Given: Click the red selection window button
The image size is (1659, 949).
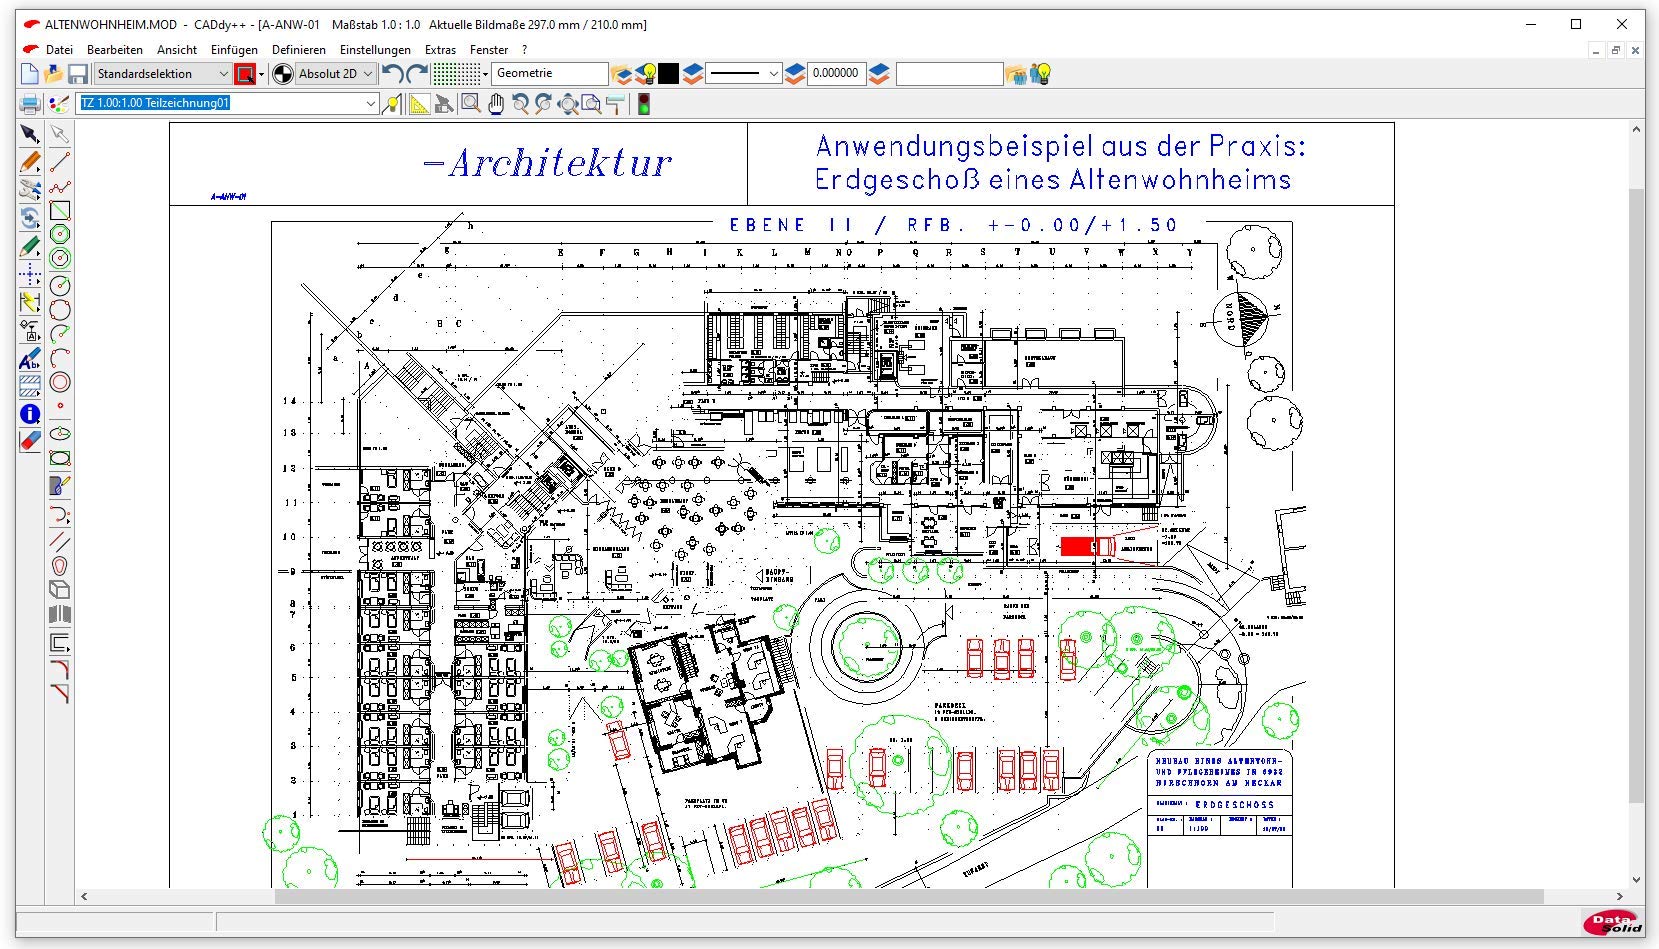Looking at the screenshot, I should pyautogui.click(x=245, y=74).
